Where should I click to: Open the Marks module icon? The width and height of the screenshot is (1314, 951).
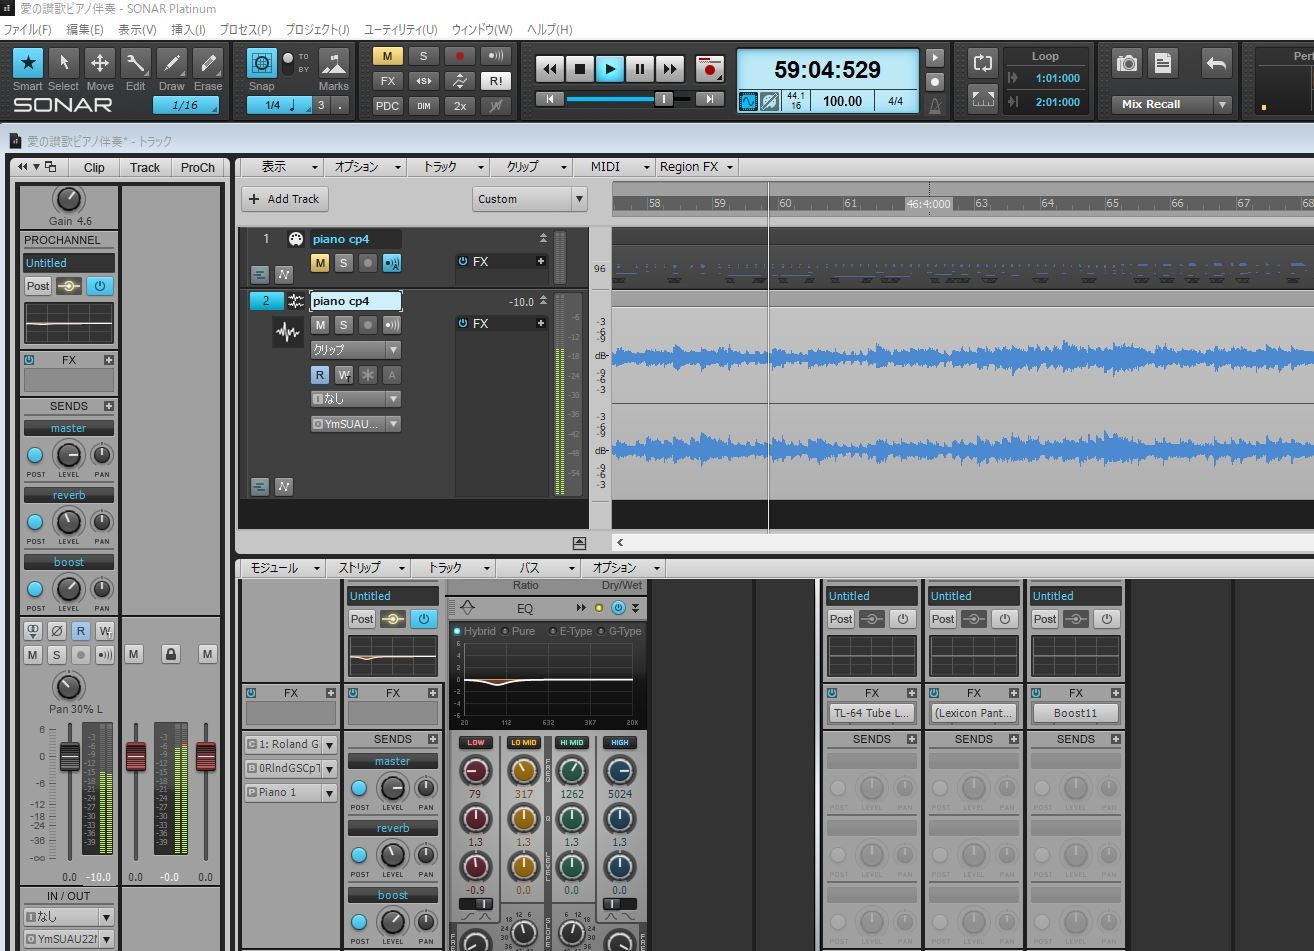(x=334, y=63)
